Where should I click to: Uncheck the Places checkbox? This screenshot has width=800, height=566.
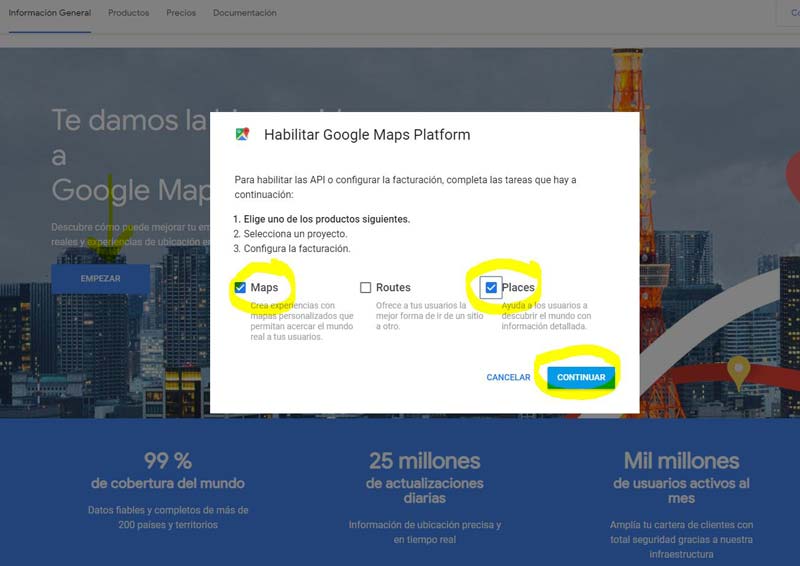click(491, 287)
